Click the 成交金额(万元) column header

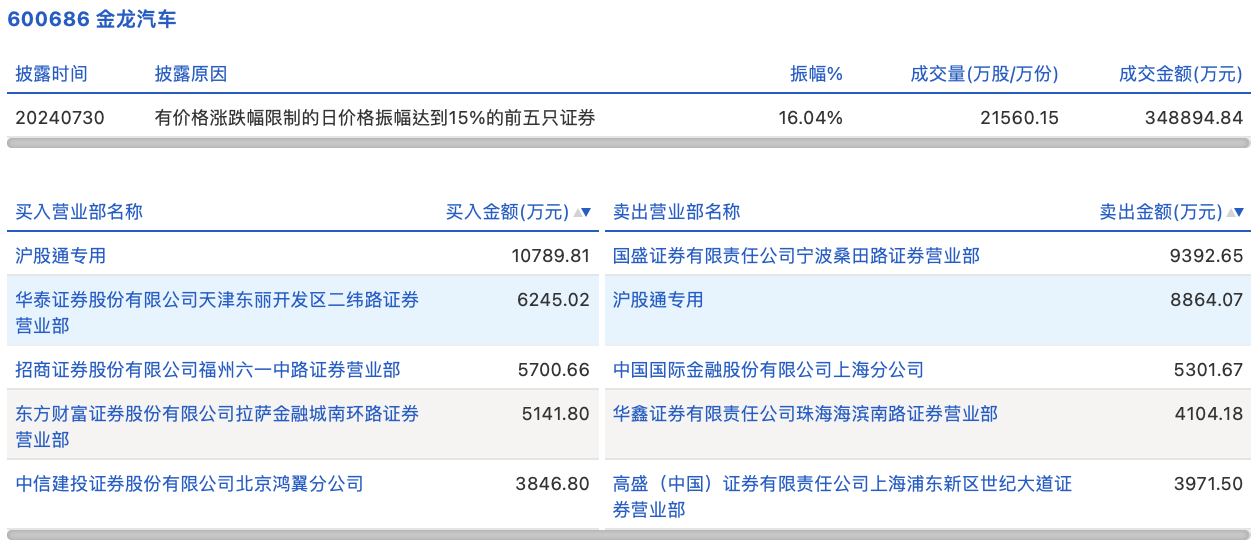click(x=1181, y=74)
